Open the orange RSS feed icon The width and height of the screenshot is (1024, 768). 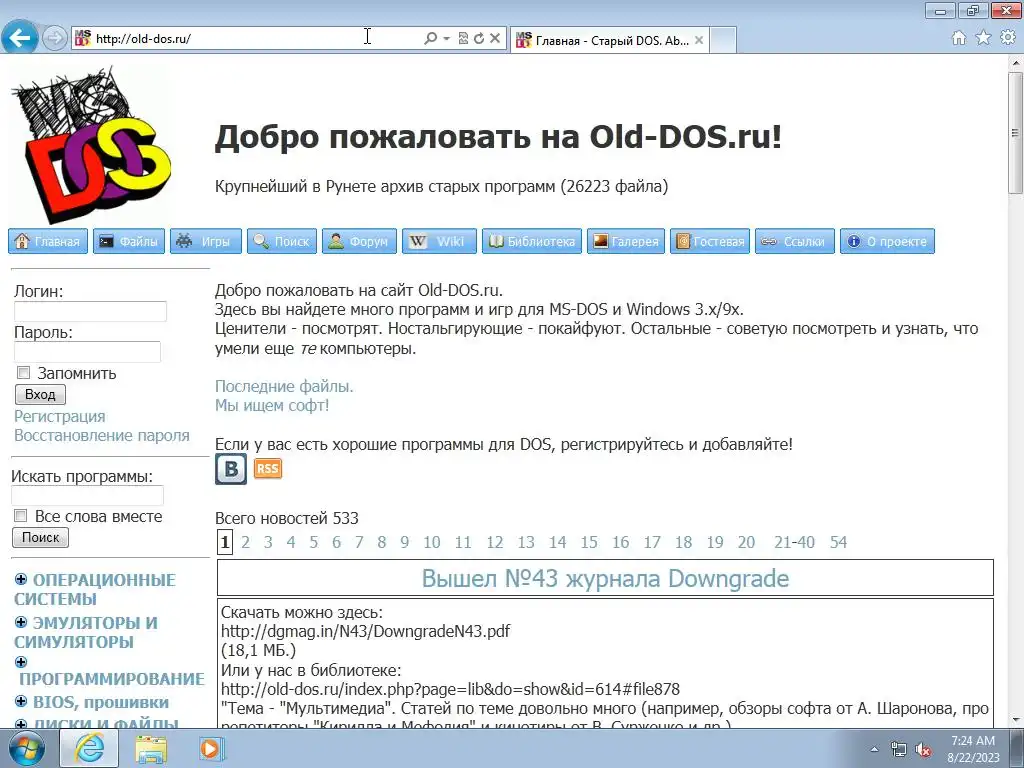(268, 468)
